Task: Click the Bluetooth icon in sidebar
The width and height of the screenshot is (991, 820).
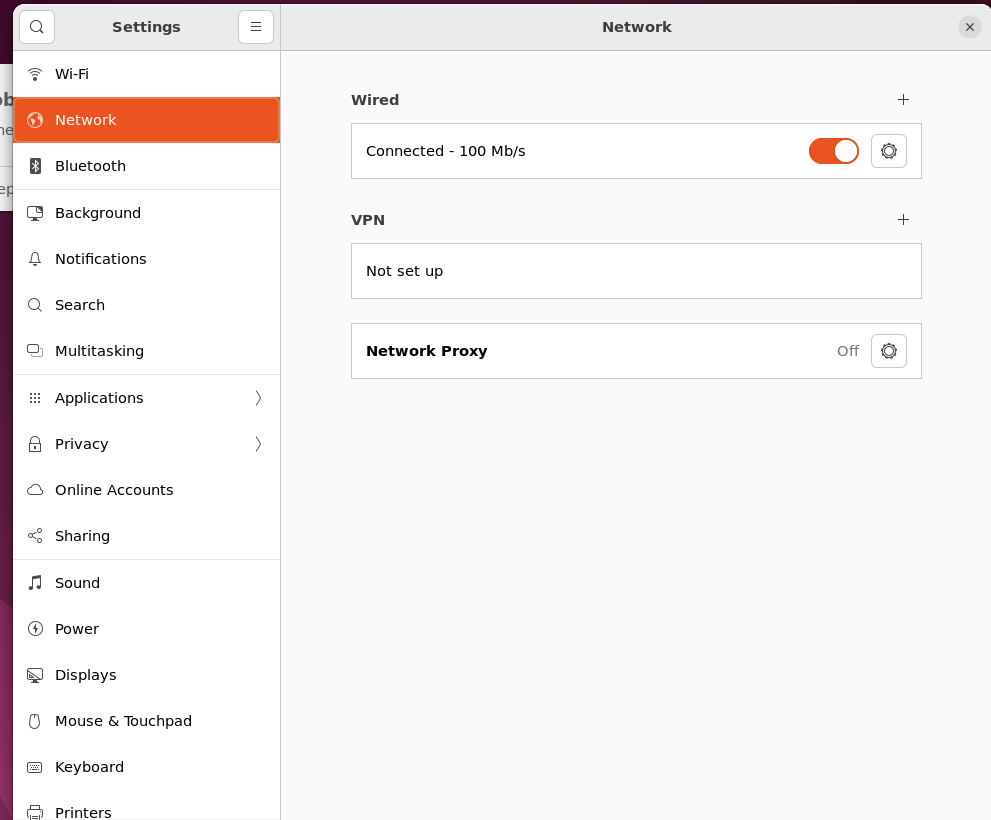Action: click(35, 166)
